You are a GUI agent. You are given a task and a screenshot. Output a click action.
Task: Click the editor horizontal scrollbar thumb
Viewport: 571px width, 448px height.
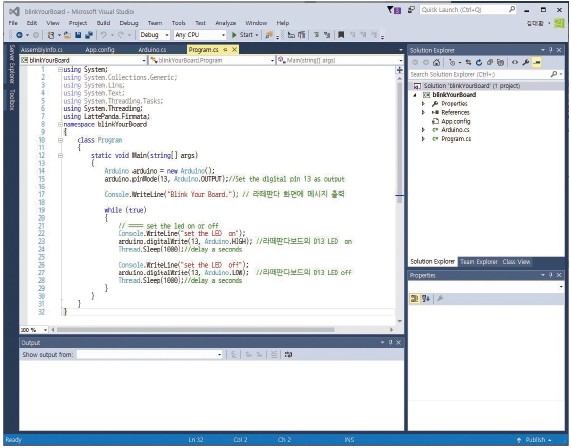tap(195, 330)
